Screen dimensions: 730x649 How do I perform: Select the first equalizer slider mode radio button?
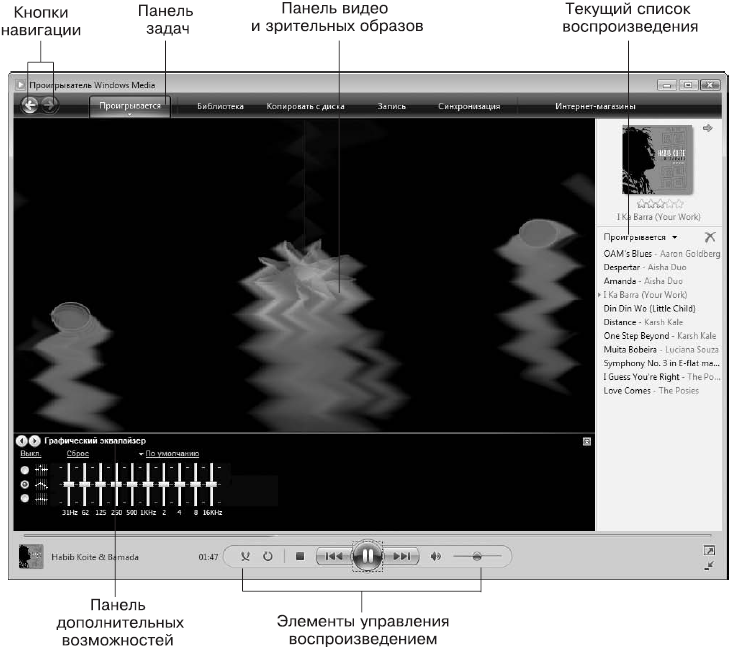[25, 470]
